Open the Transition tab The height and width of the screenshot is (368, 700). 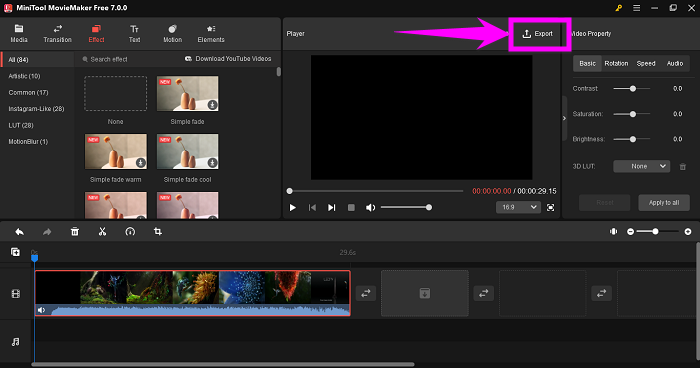click(58, 34)
